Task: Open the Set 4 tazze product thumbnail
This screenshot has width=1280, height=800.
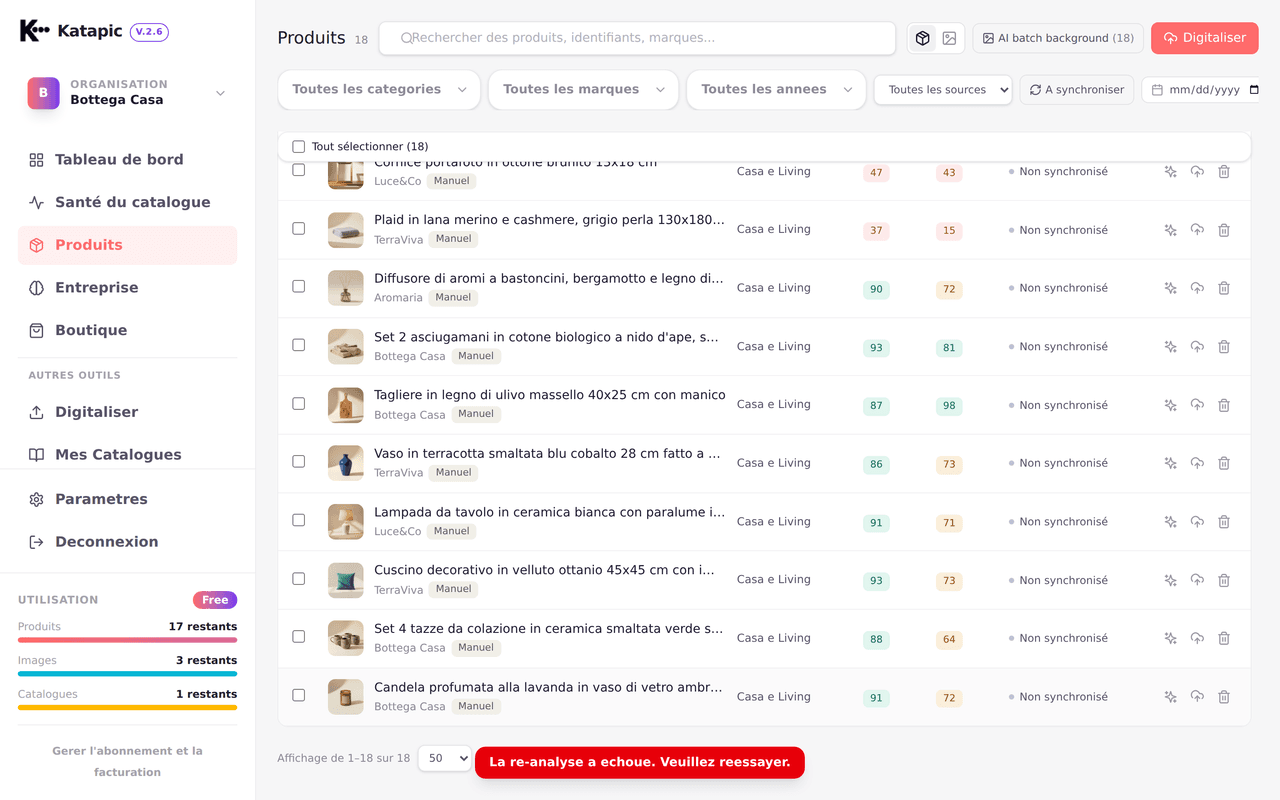Action: pyautogui.click(x=346, y=638)
